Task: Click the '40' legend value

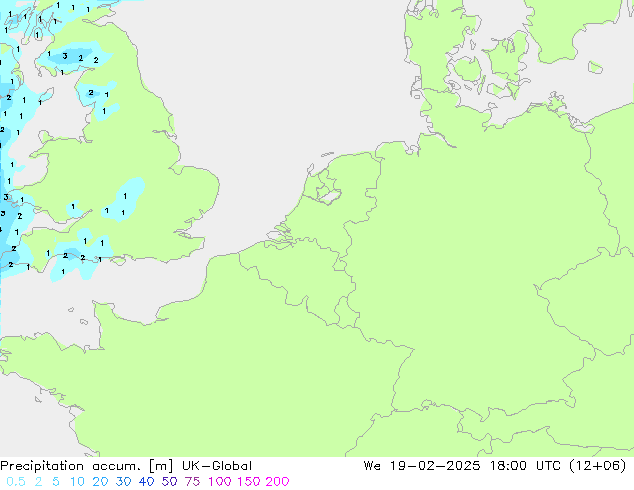Action: click(146, 482)
